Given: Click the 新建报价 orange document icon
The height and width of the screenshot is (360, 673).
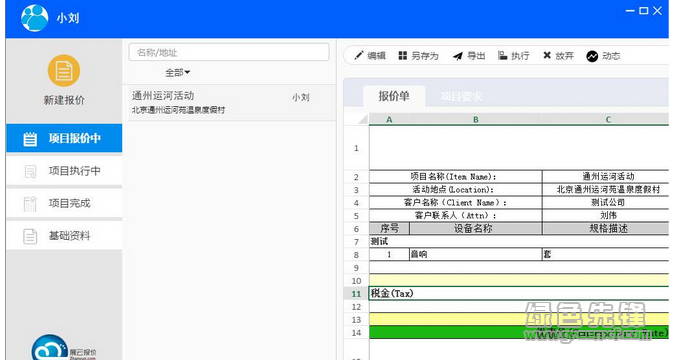Looking at the screenshot, I should pyautogui.click(x=64, y=71).
